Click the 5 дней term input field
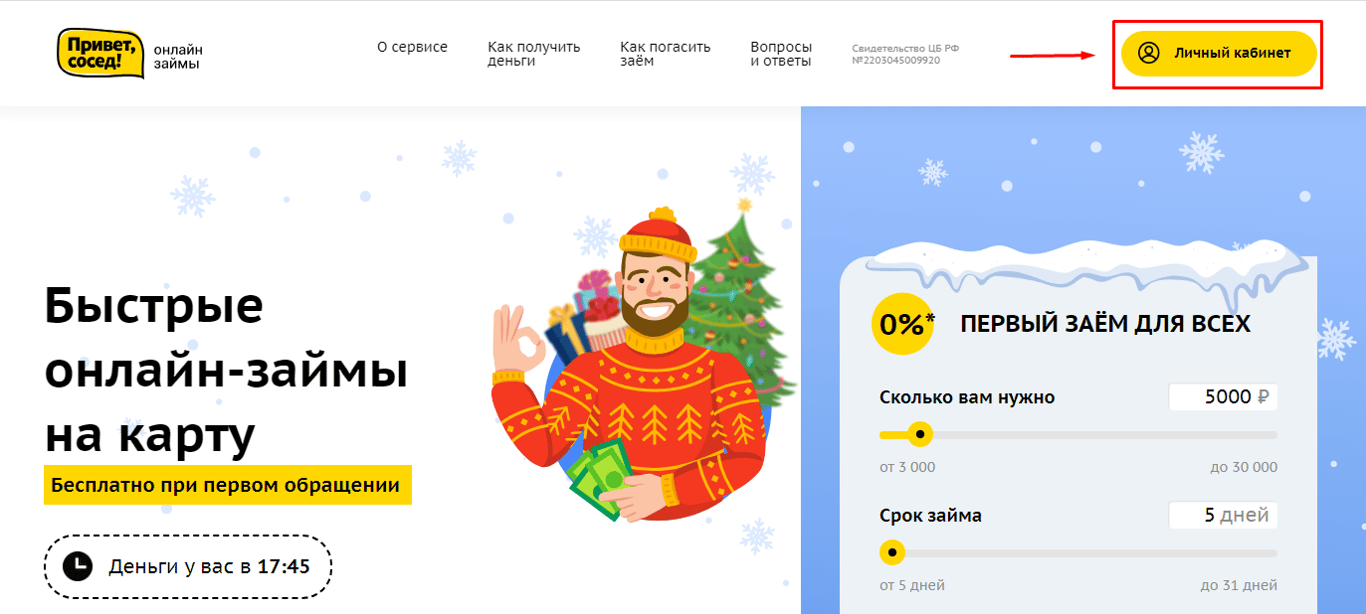The image size is (1366, 614). pos(1223,516)
